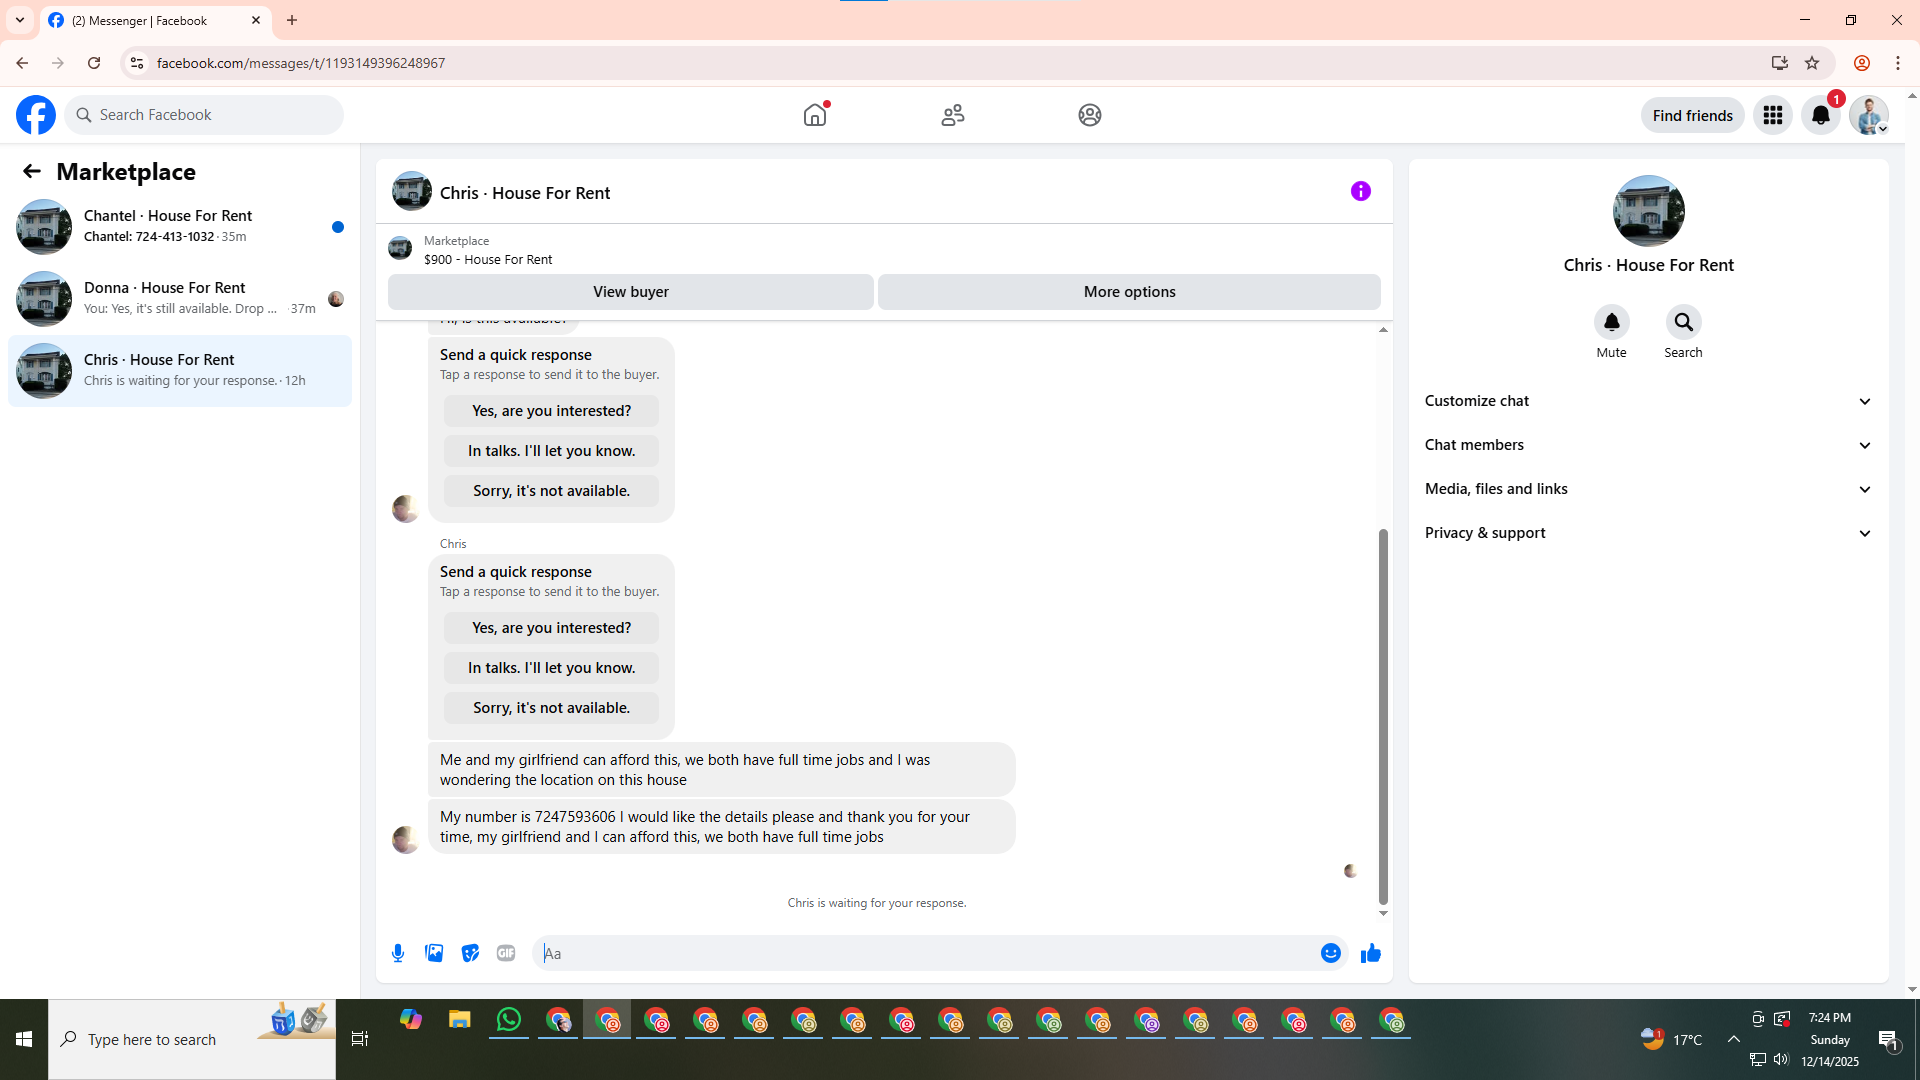Mute the Chris conversation
The height and width of the screenshot is (1080, 1920).
pos(1611,323)
